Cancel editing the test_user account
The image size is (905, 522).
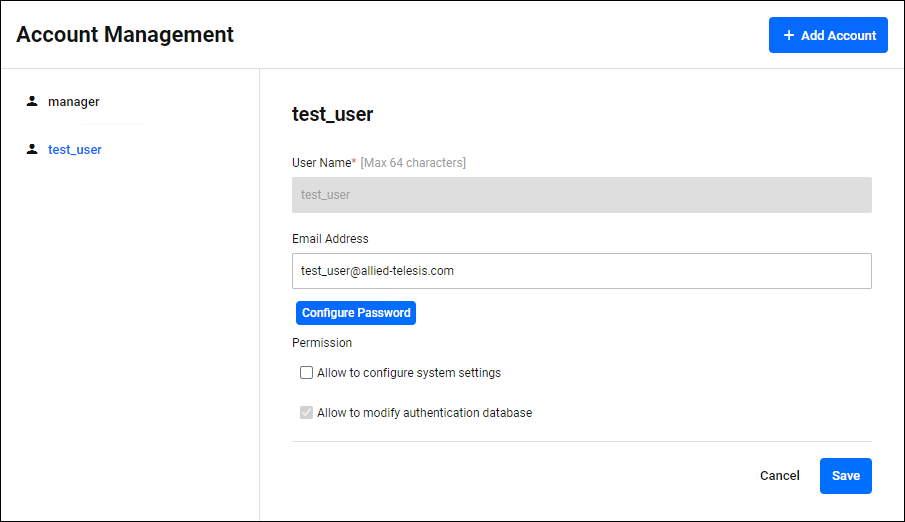click(x=779, y=476)
